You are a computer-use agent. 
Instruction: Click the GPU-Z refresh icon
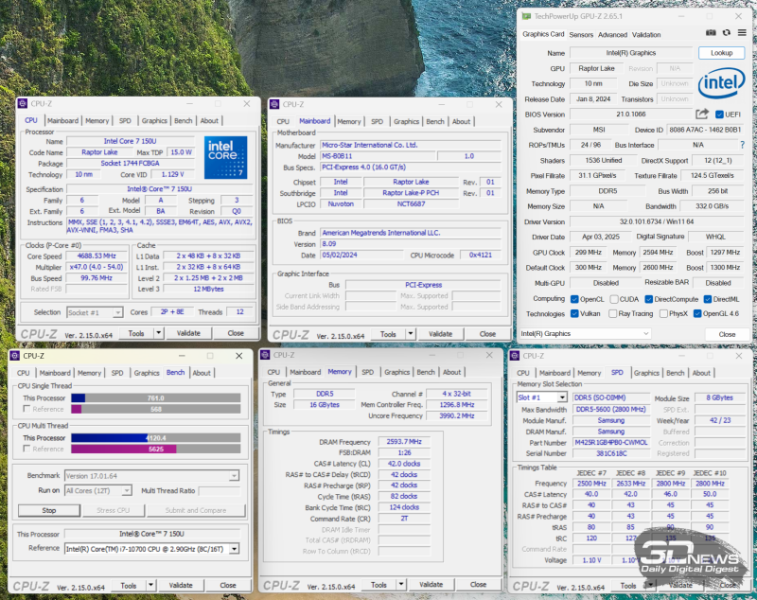[726, 34]
